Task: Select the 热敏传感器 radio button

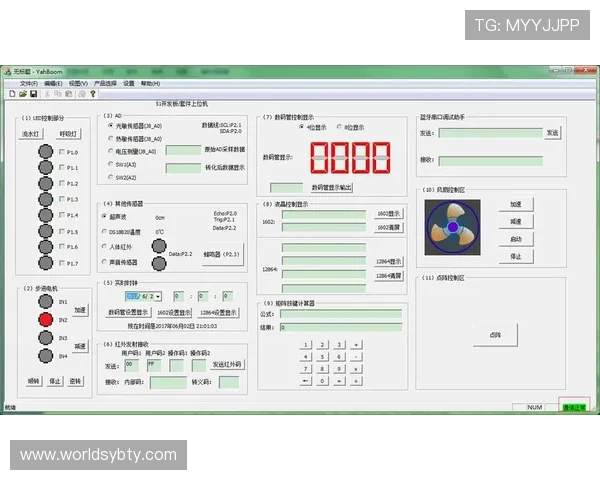Action: click(110, 139)
